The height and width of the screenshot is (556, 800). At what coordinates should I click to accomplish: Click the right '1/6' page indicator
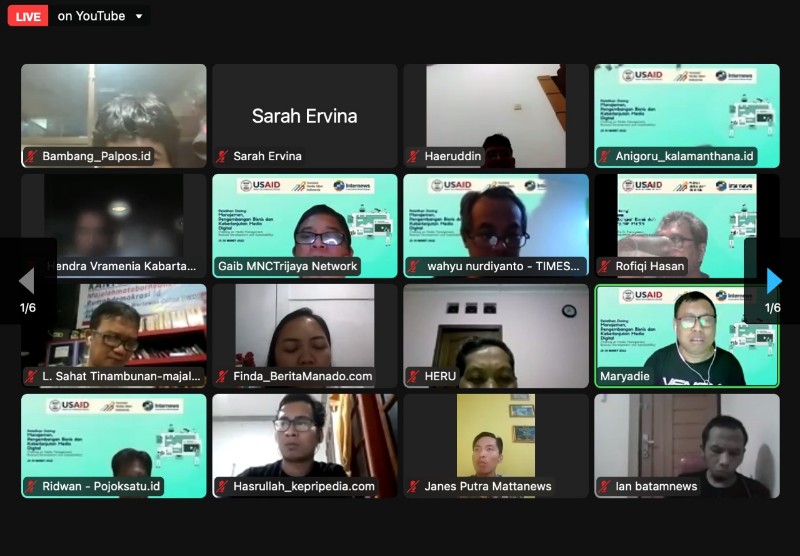[x=772, y=308]
